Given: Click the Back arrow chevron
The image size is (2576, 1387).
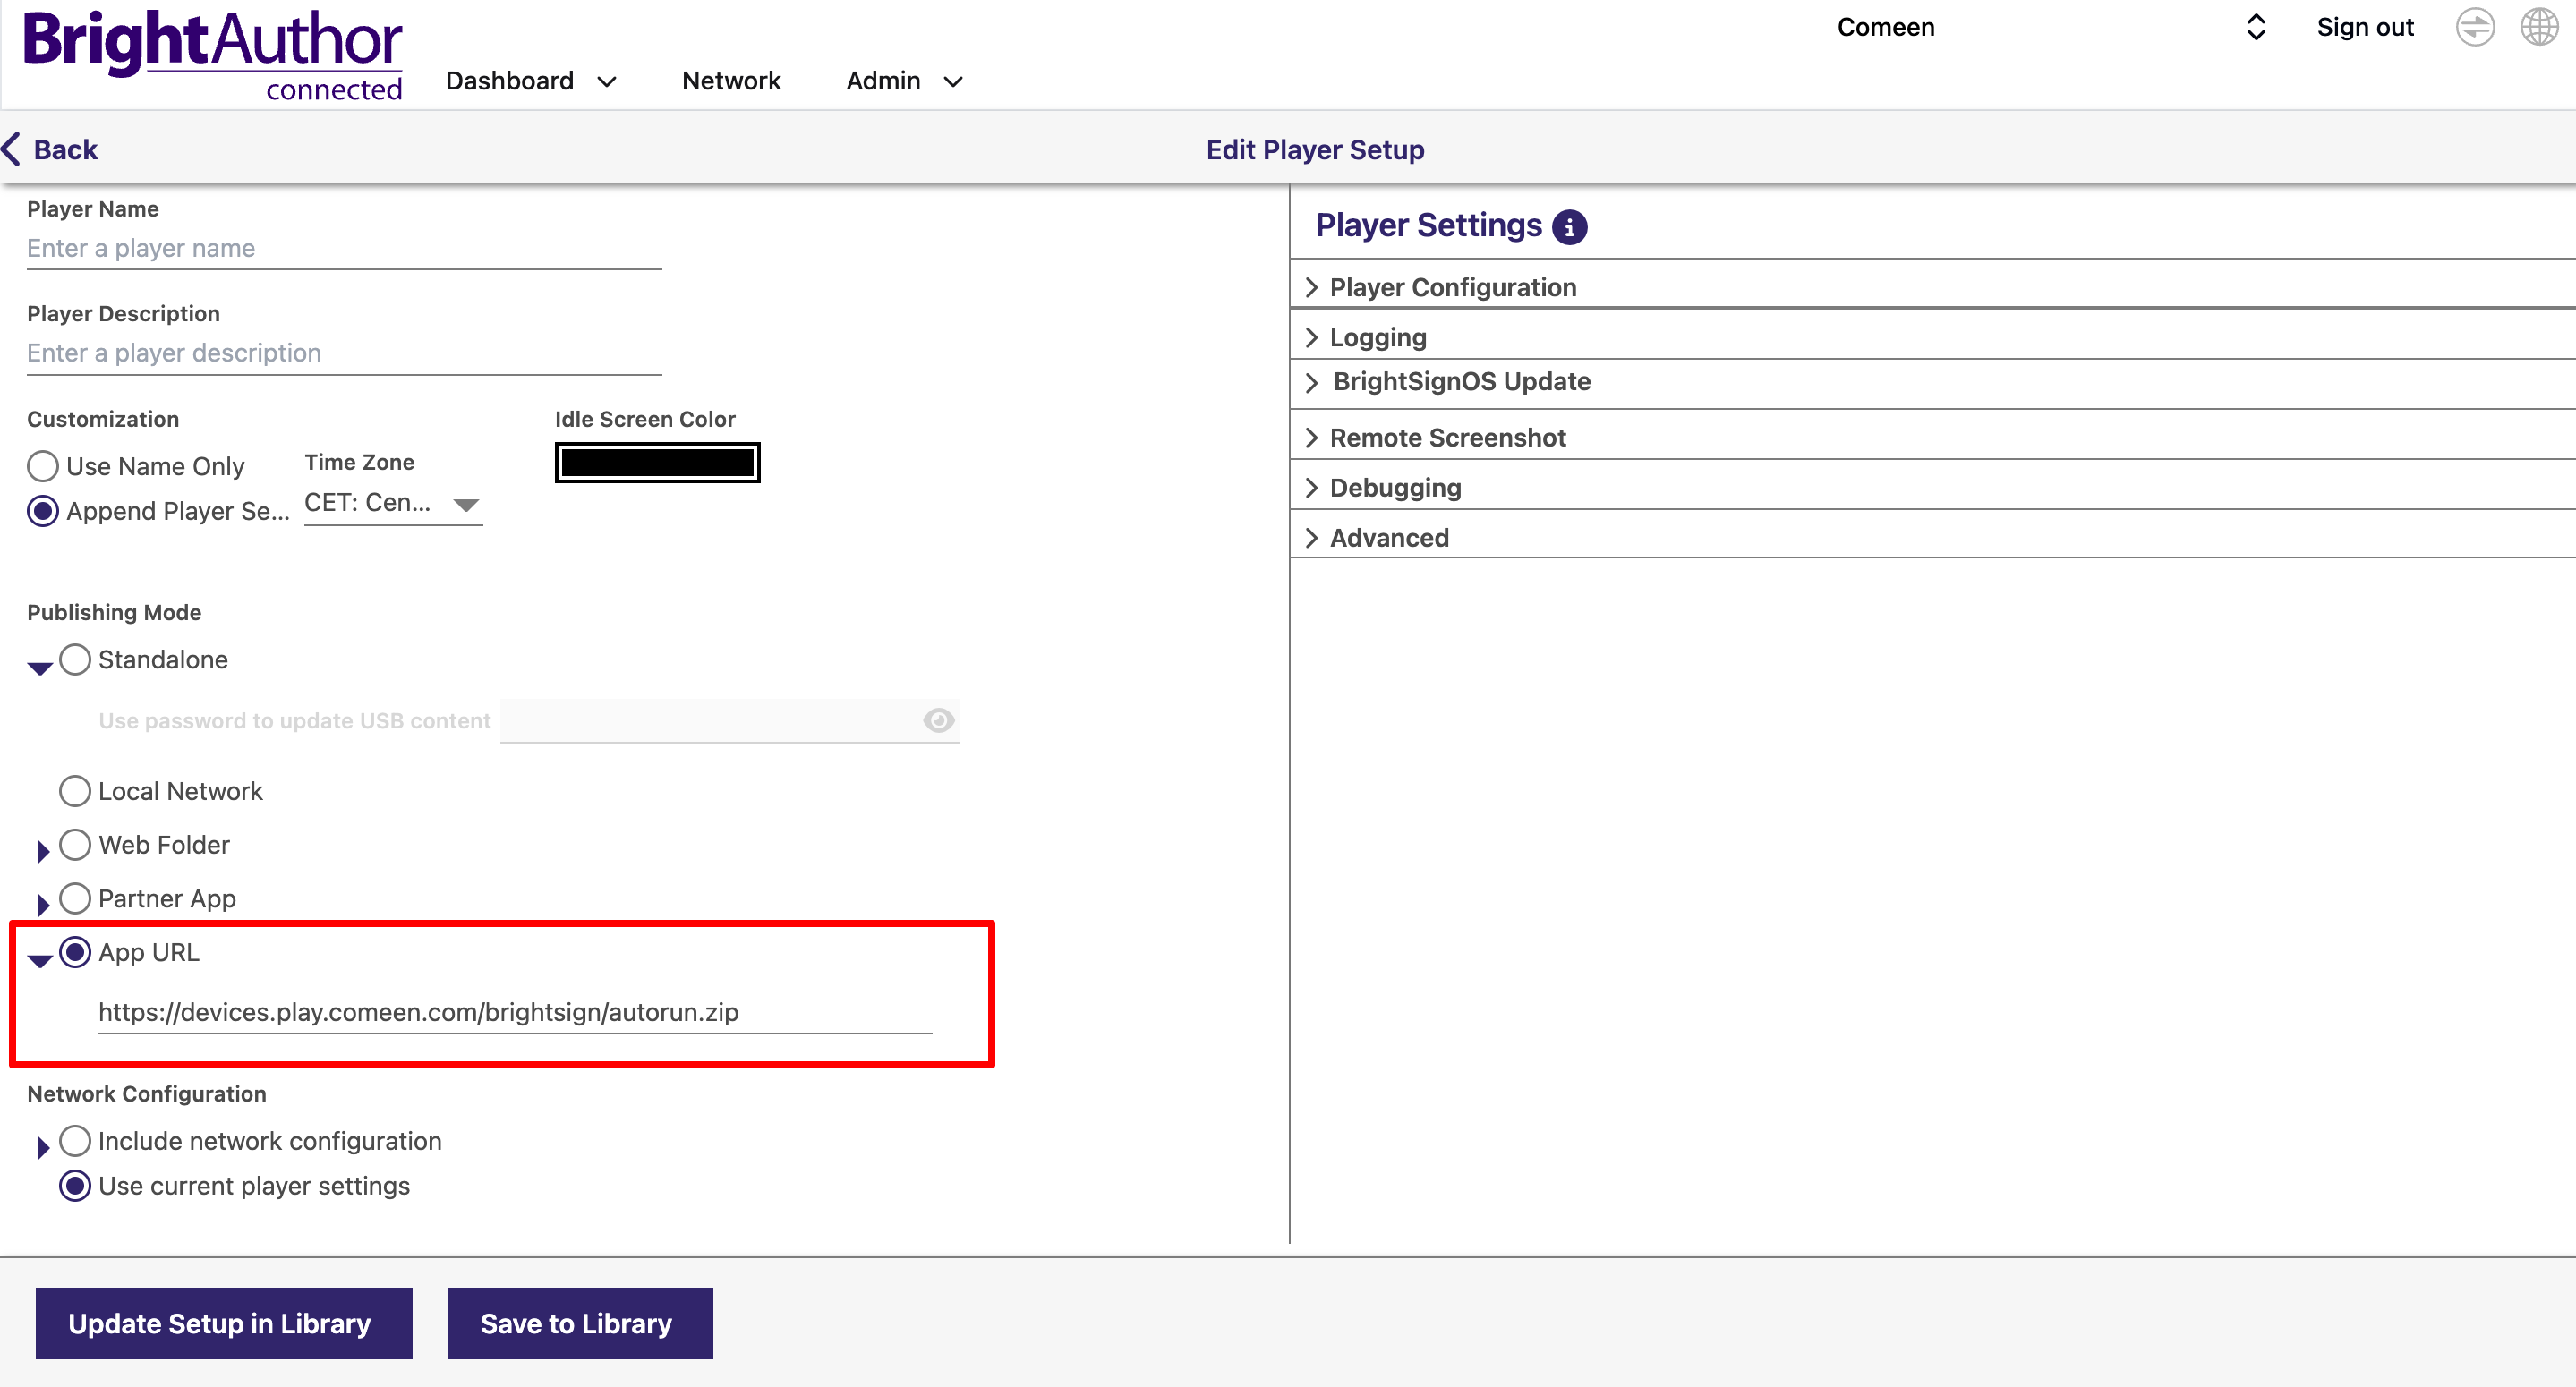Looking at the screenshot, I should [12, 149].
